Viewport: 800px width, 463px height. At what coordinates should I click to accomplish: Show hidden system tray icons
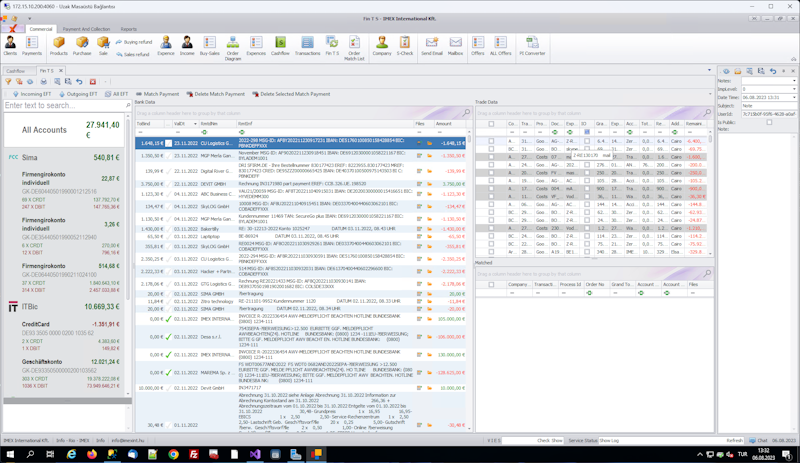pos(699,454)
